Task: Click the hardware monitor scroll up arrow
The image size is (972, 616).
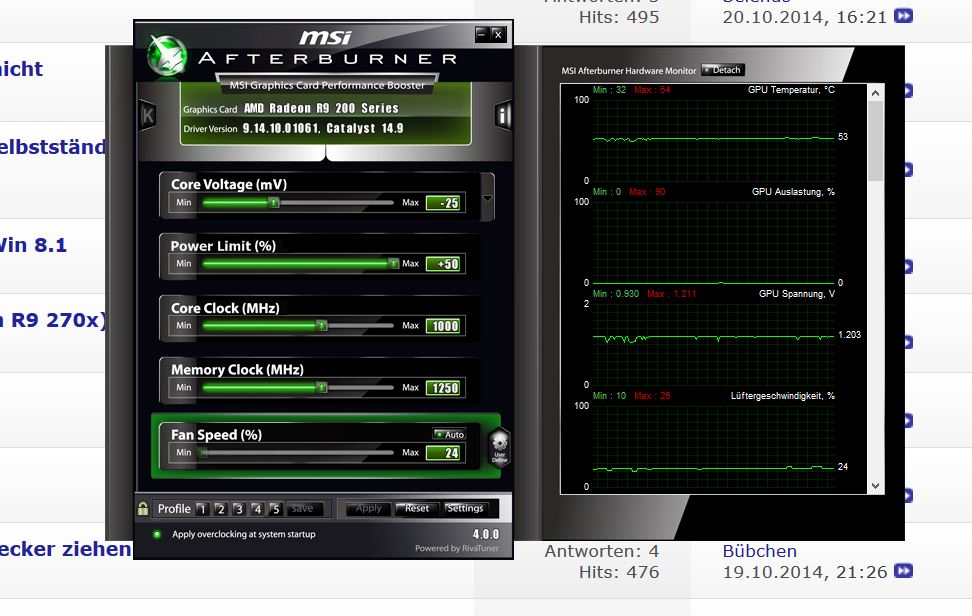Action: pos(875,93)
